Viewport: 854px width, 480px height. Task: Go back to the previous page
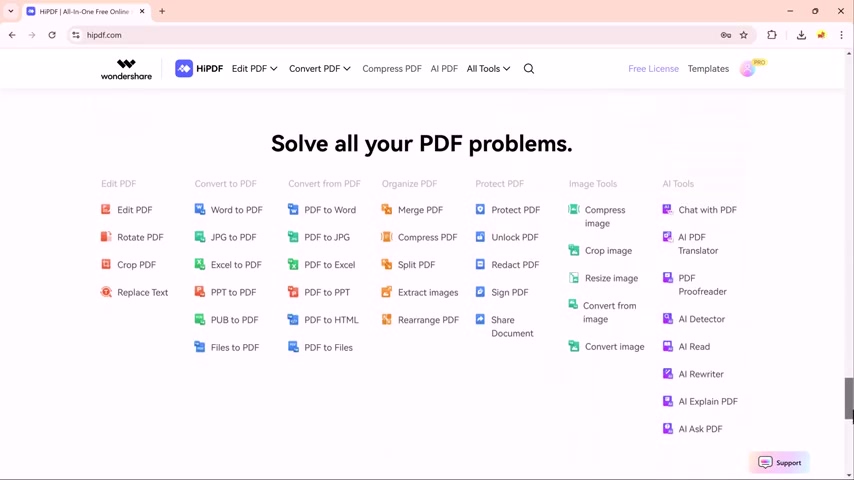12,35
